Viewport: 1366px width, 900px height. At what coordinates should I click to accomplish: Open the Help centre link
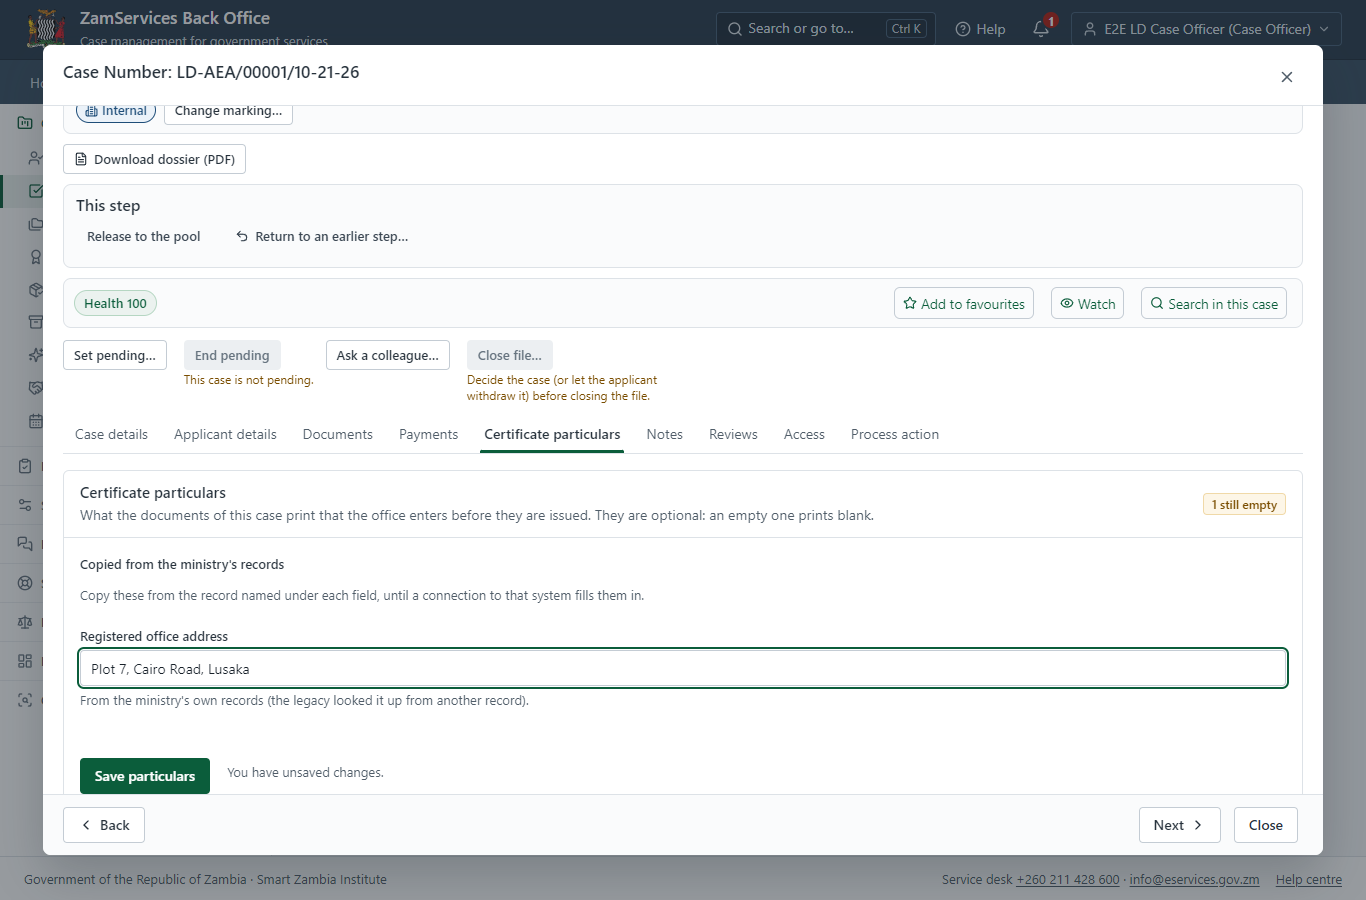point(1309,880)
